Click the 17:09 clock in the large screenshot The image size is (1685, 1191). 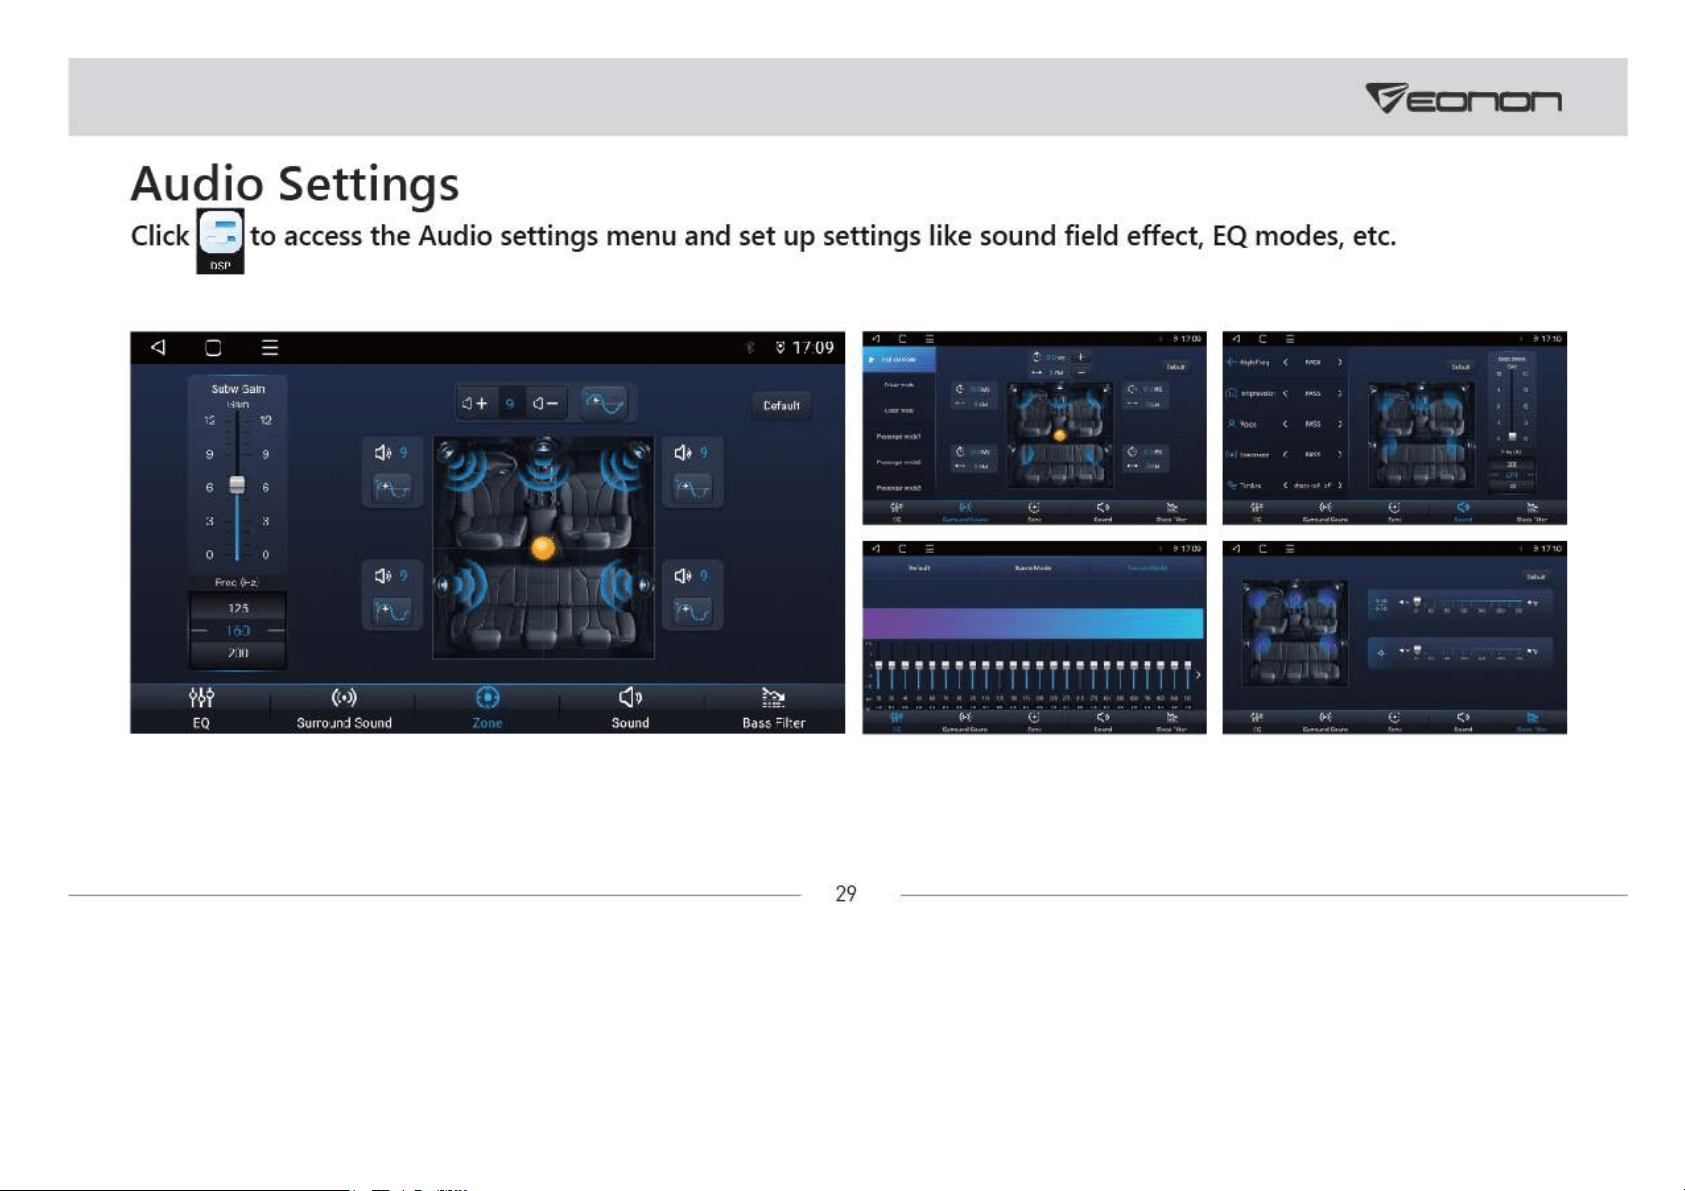click(x=812, y=347)
